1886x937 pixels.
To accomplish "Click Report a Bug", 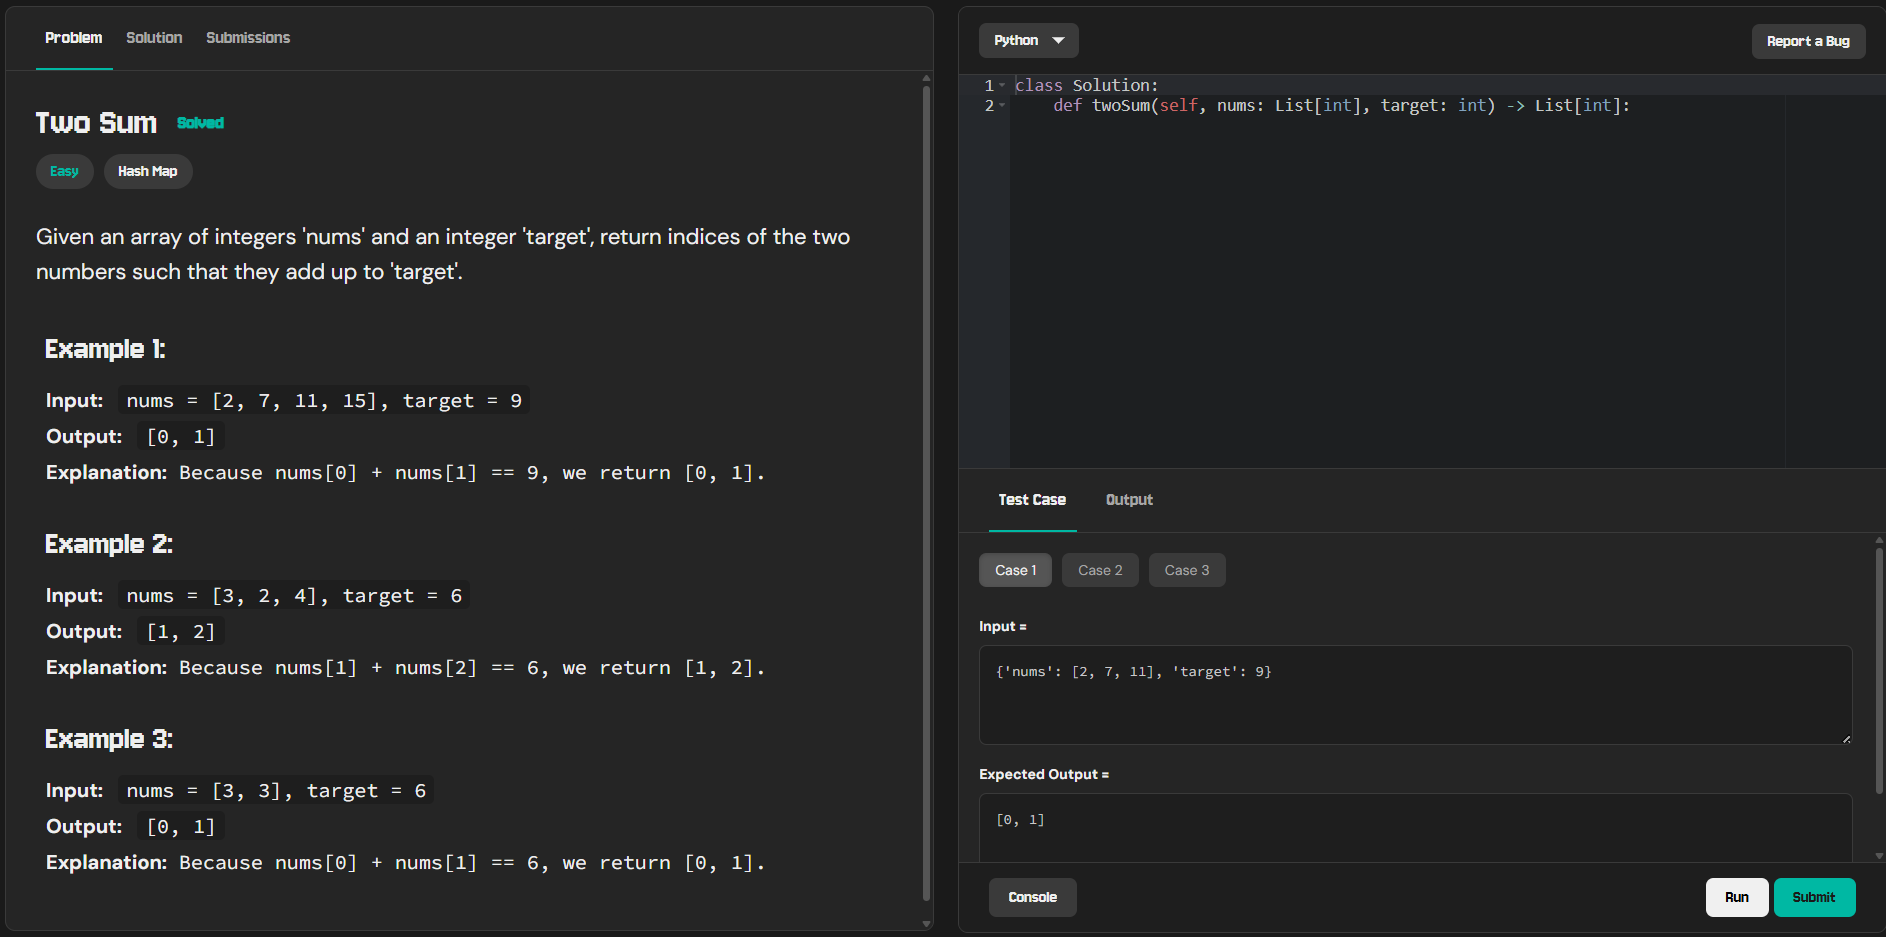I will click(1808, 41).
